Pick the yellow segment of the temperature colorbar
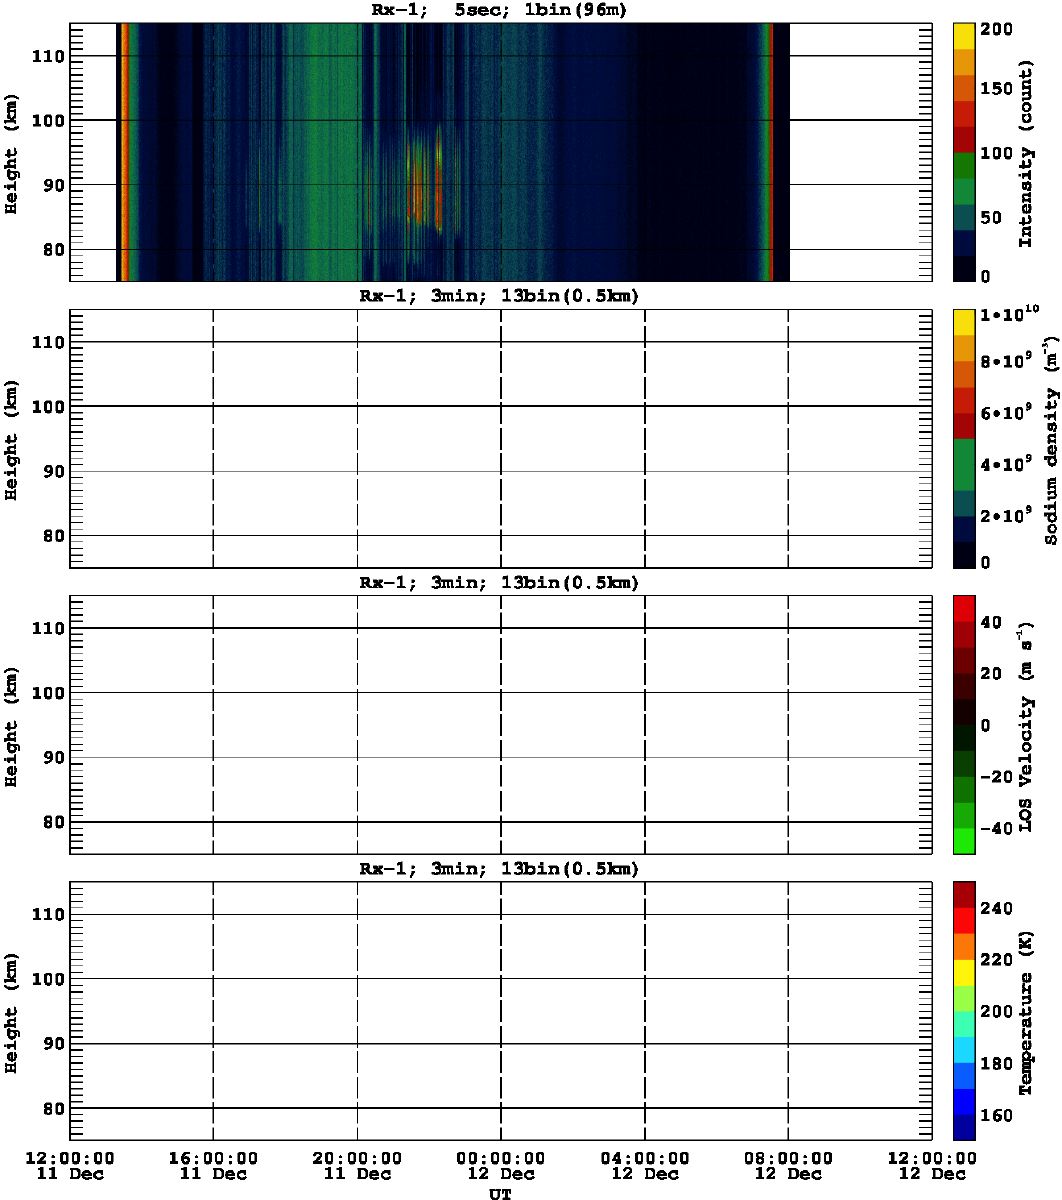This screenshot has width=1062, height=1200. 964,972
